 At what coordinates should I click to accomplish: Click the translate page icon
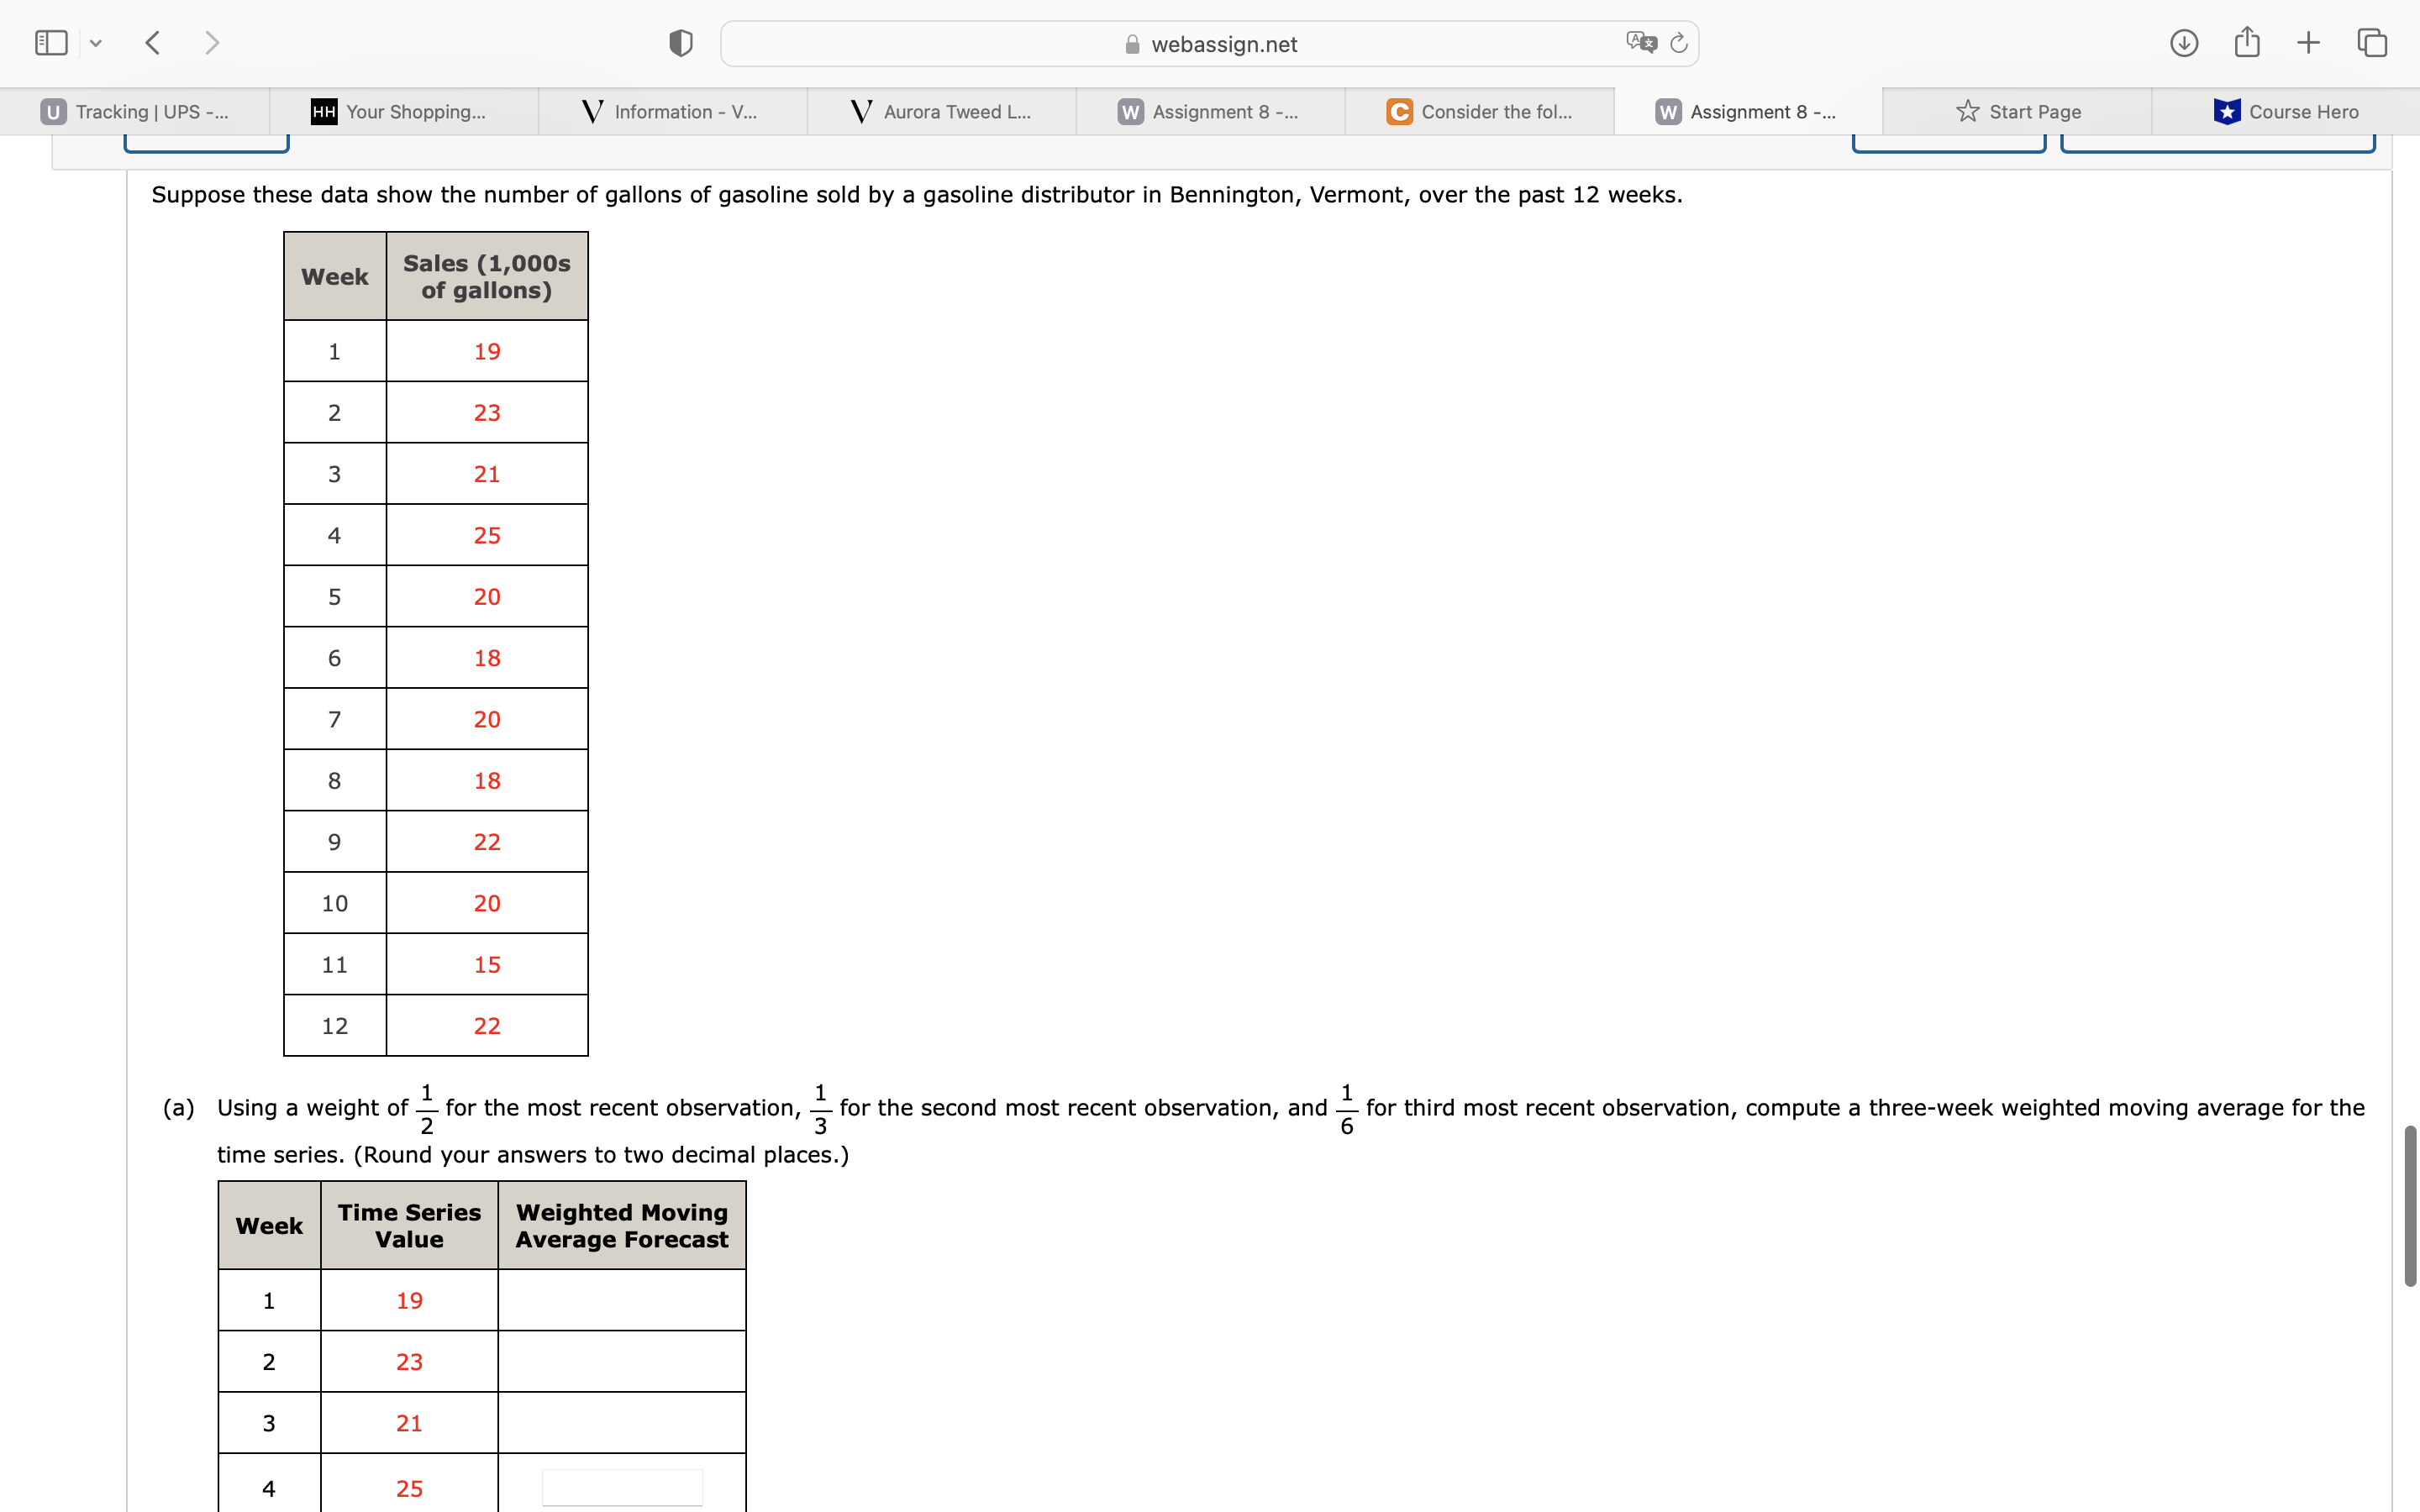(1640, 43)
